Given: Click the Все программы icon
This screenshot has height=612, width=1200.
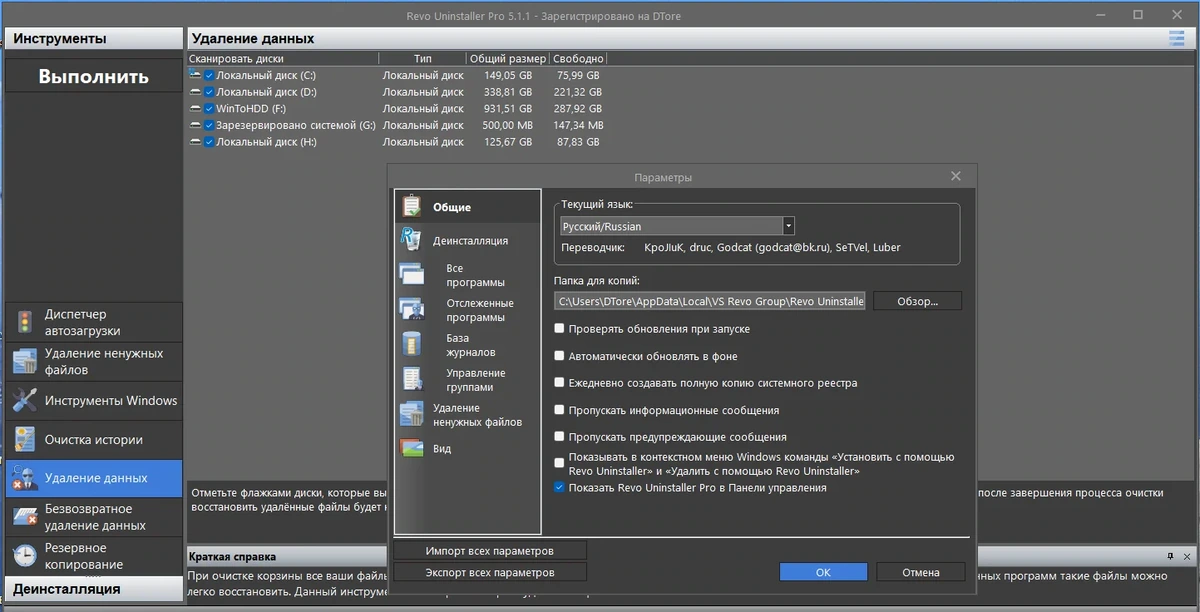Looking at the screenshot, I should pos(412,274).
